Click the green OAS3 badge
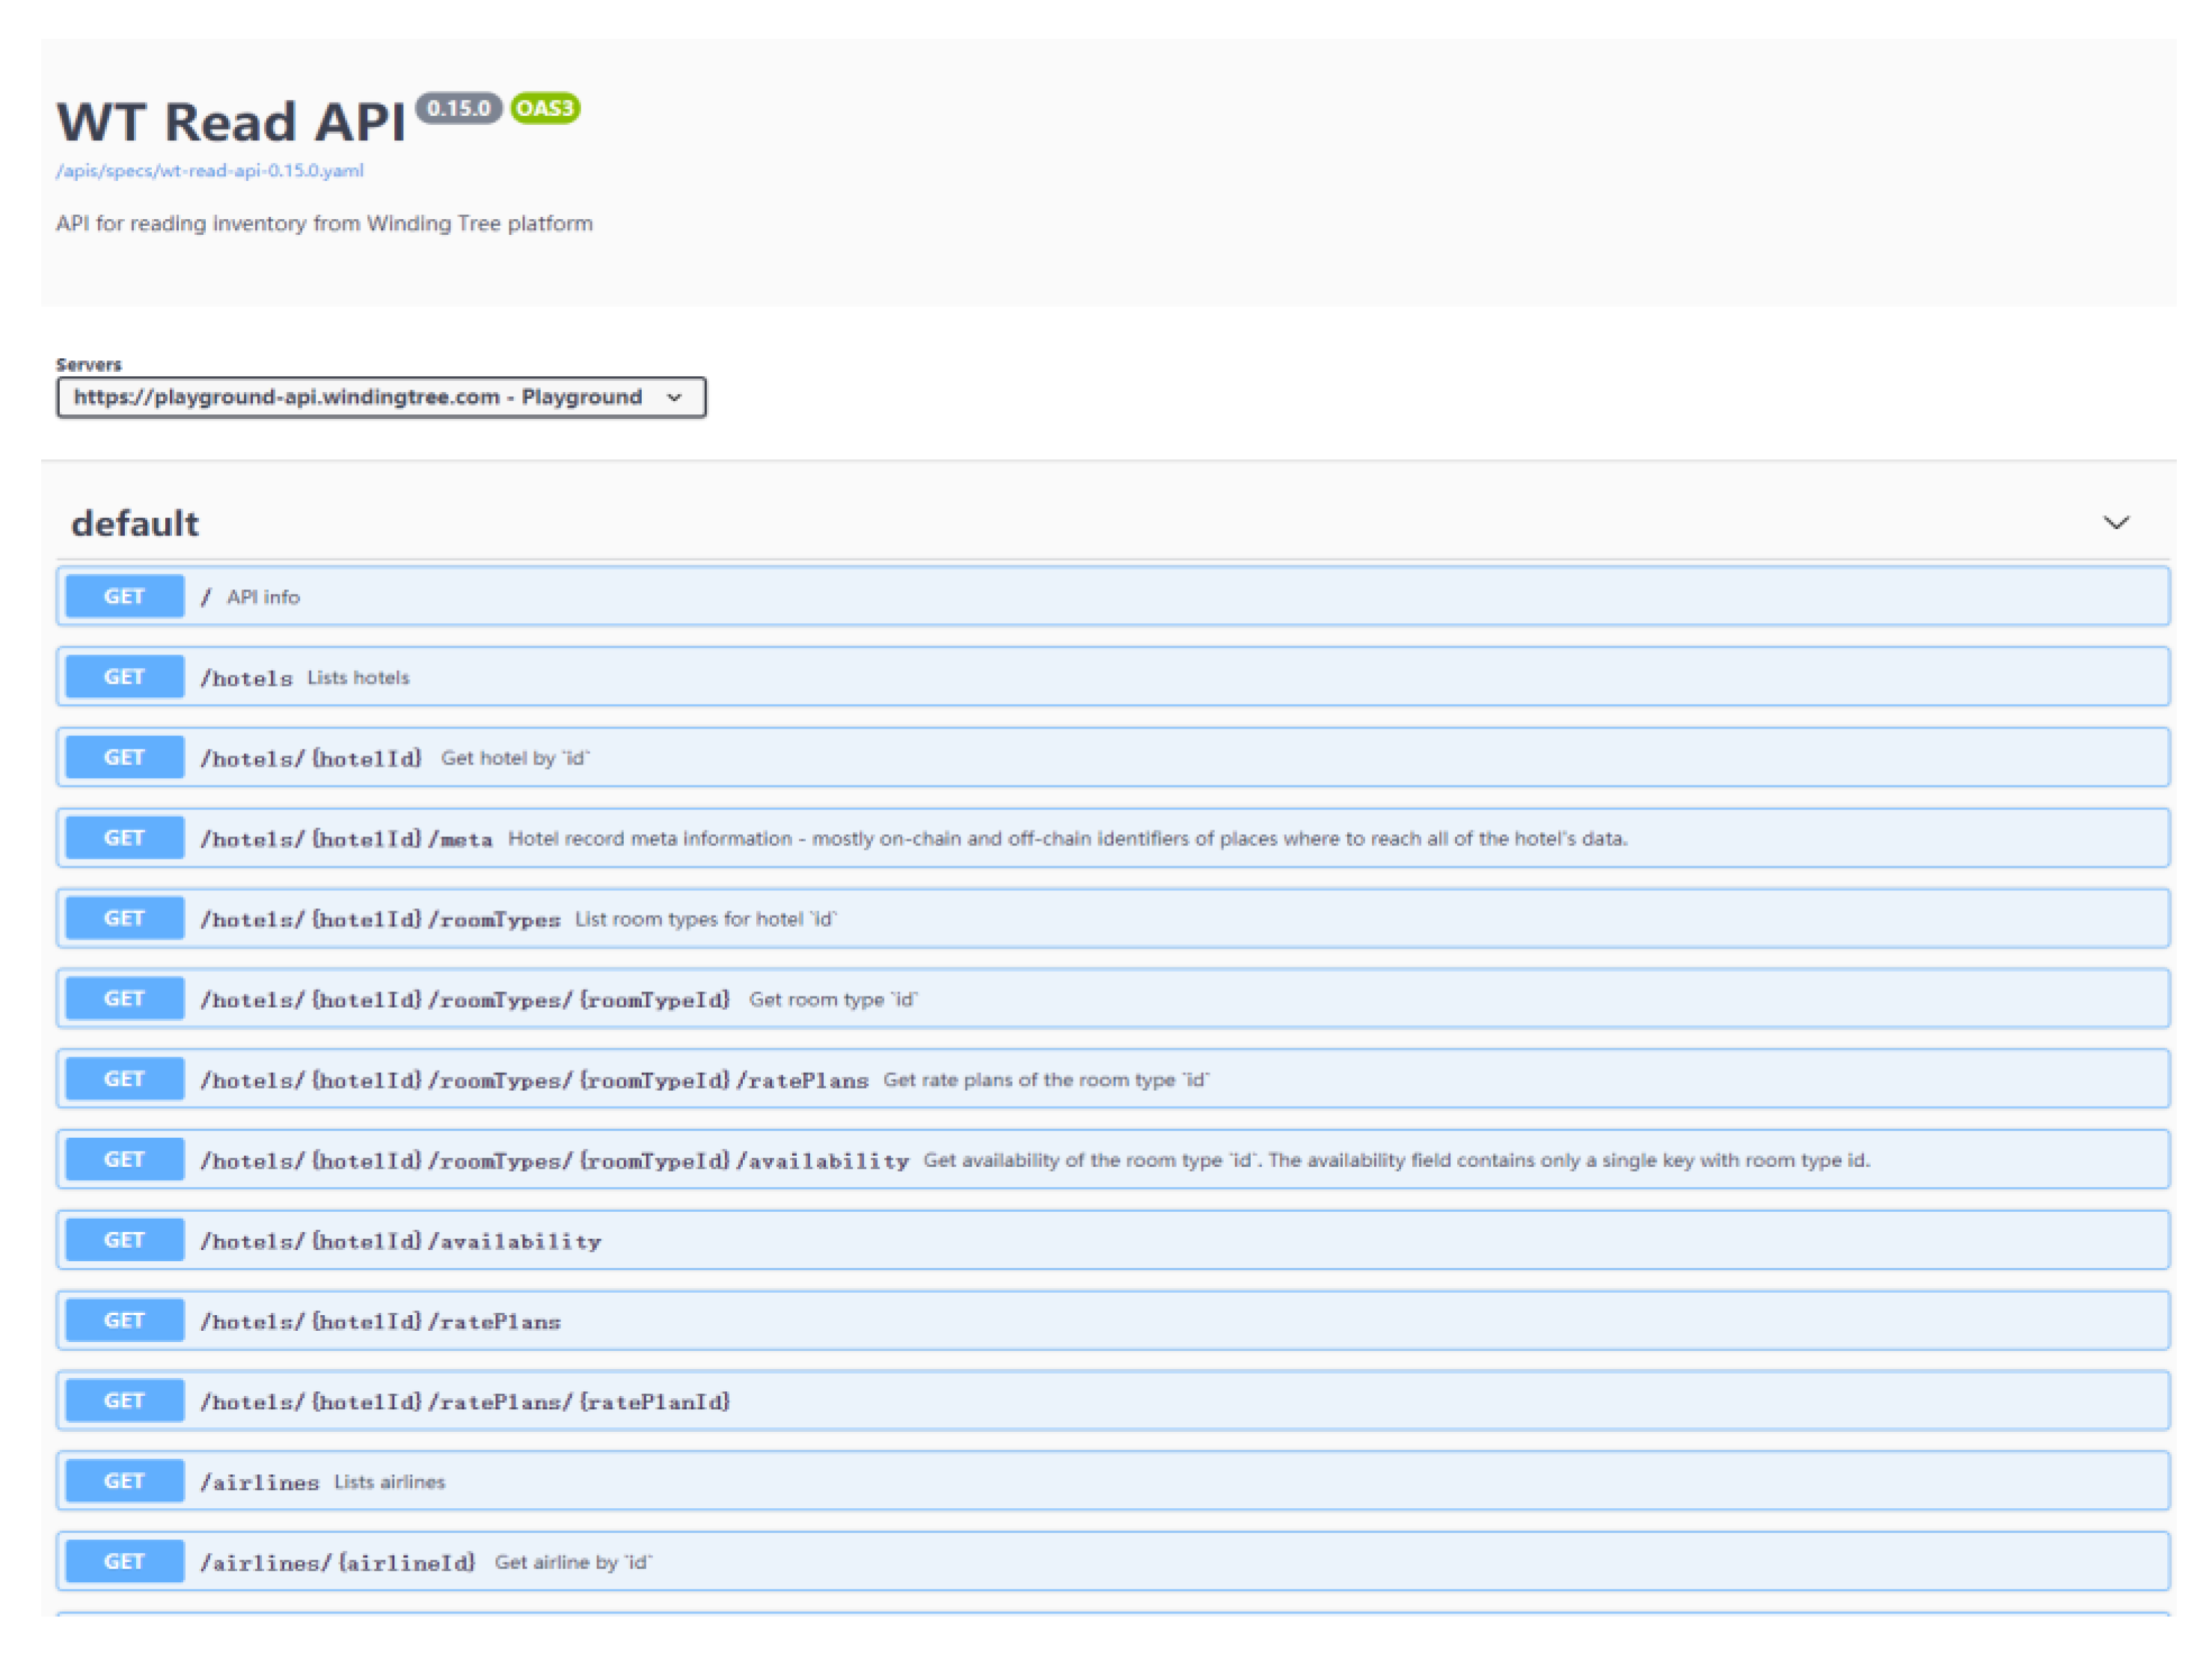 click(x=545, y=108)
